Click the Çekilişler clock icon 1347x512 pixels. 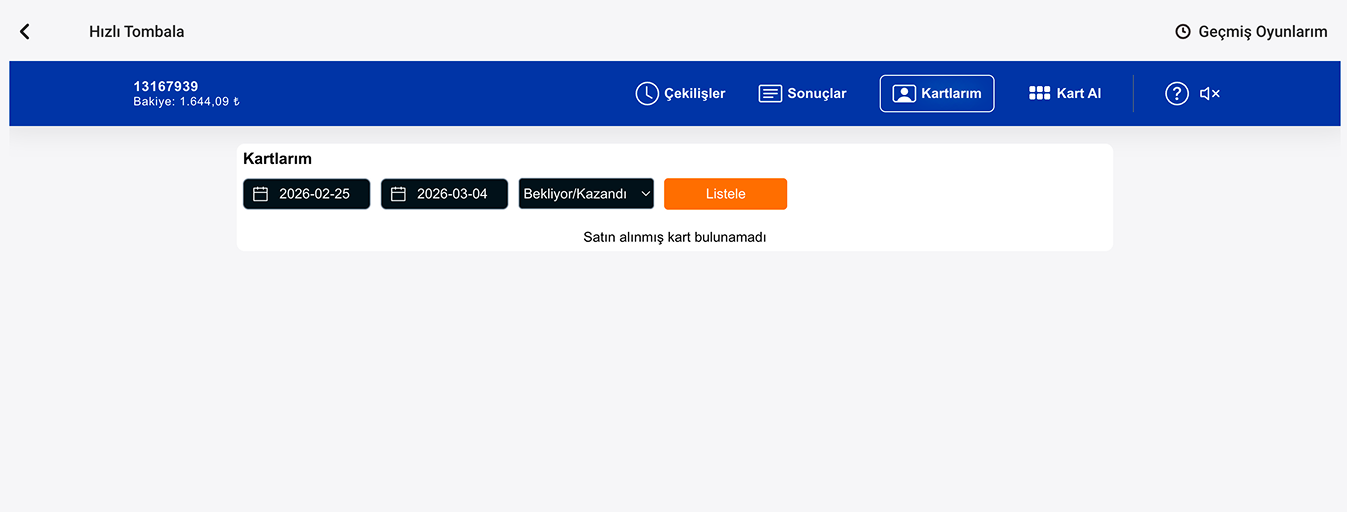(x=647, y=94)
